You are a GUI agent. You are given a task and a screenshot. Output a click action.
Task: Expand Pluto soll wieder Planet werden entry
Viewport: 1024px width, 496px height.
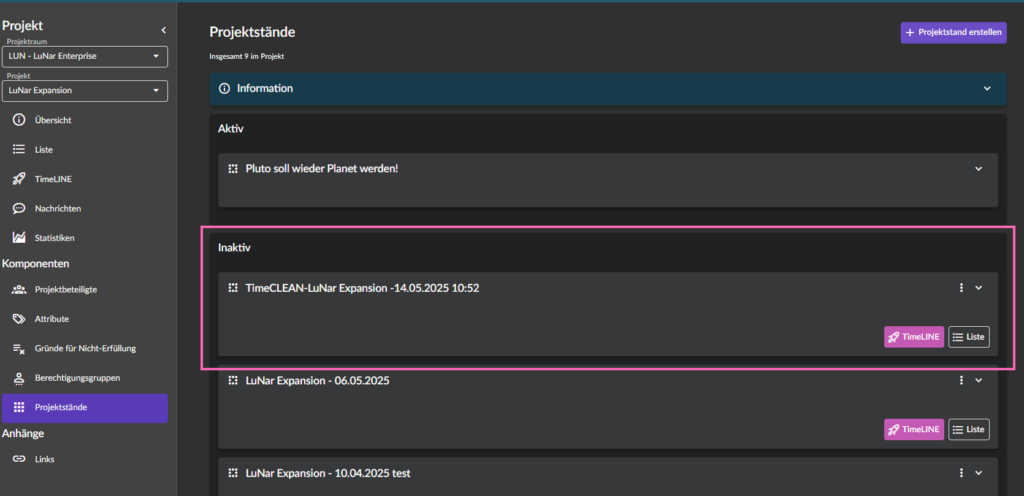pyautogui.click(x=978, y=168)
